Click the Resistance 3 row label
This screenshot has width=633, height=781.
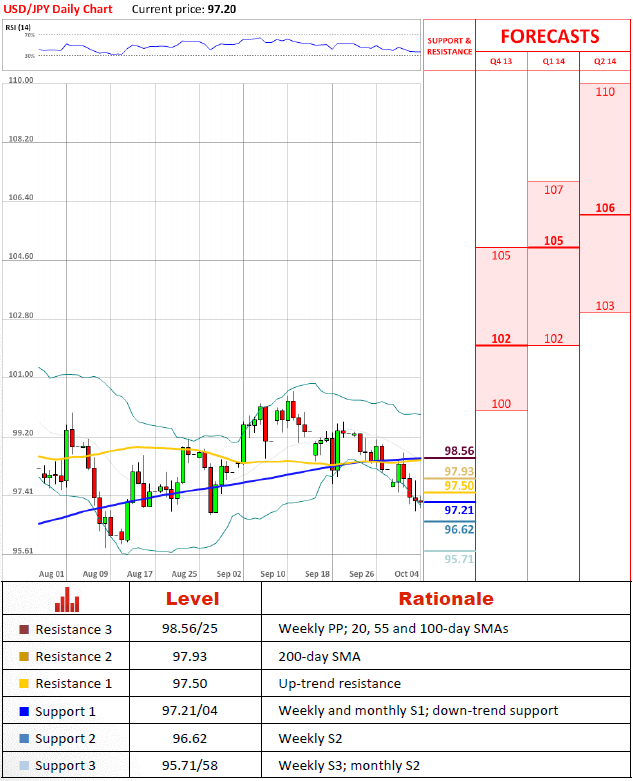(74, 630)
